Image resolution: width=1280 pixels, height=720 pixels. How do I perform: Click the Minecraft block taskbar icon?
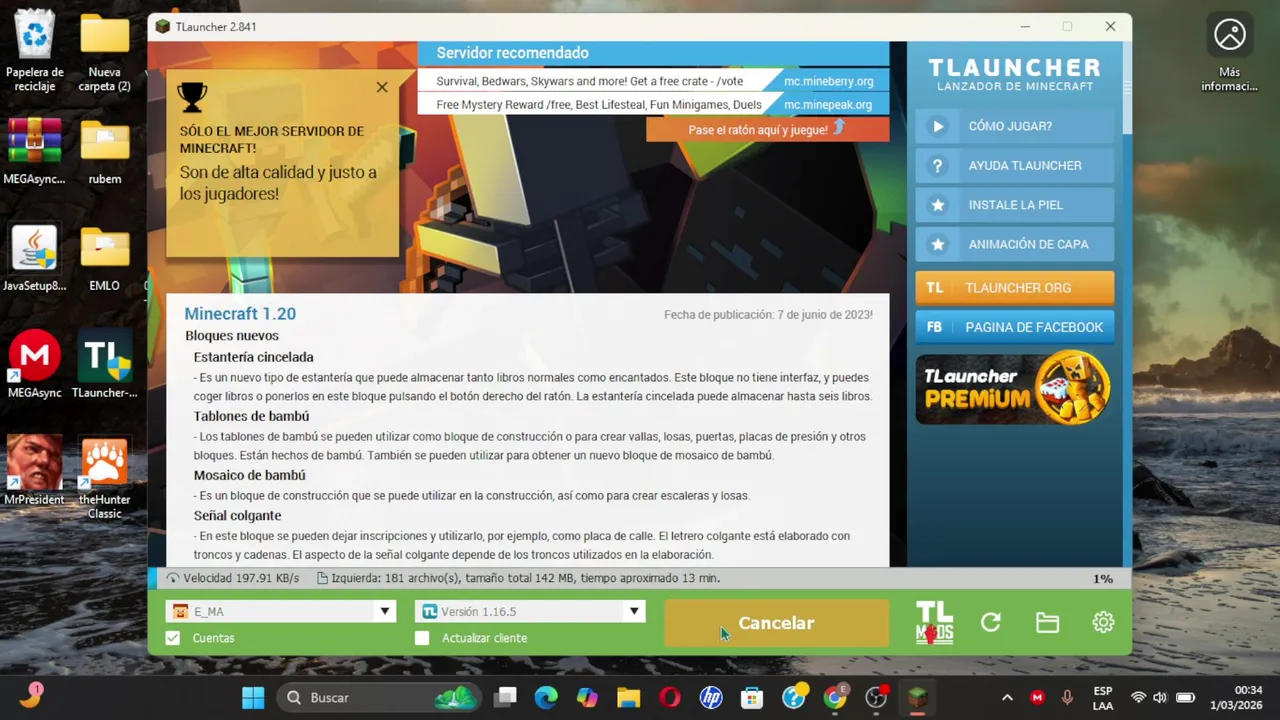tap(917, 698)
